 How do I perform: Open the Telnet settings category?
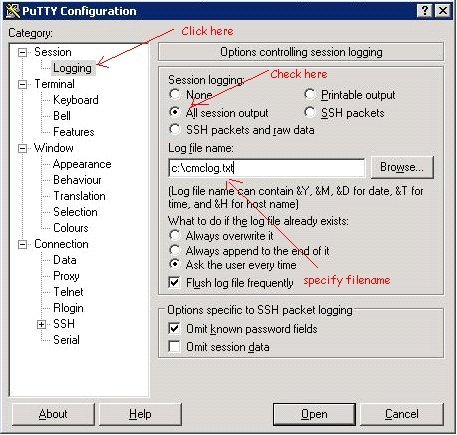point(68,292)
